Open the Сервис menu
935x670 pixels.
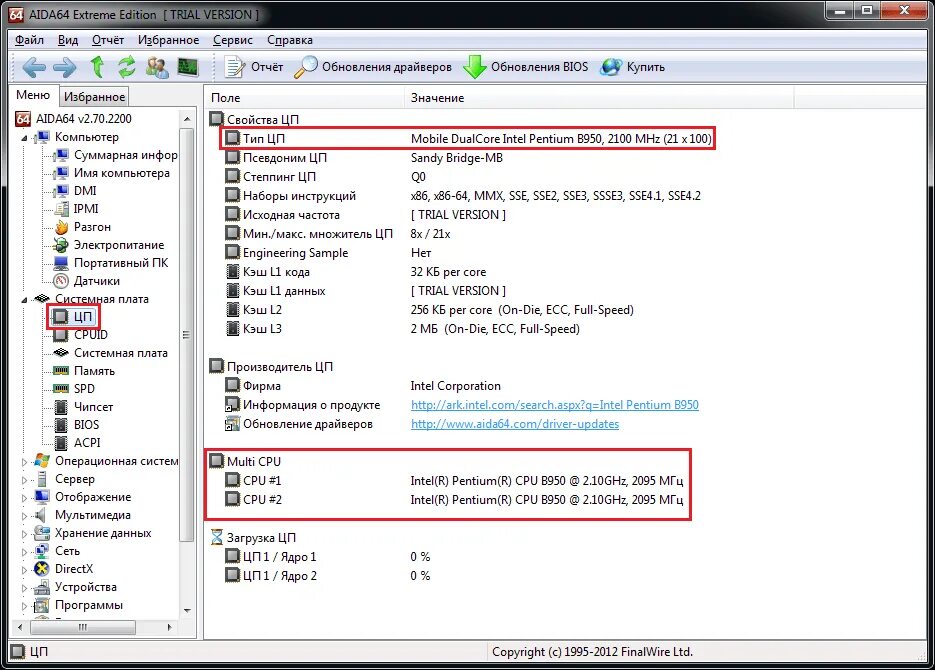coord(233,40)
